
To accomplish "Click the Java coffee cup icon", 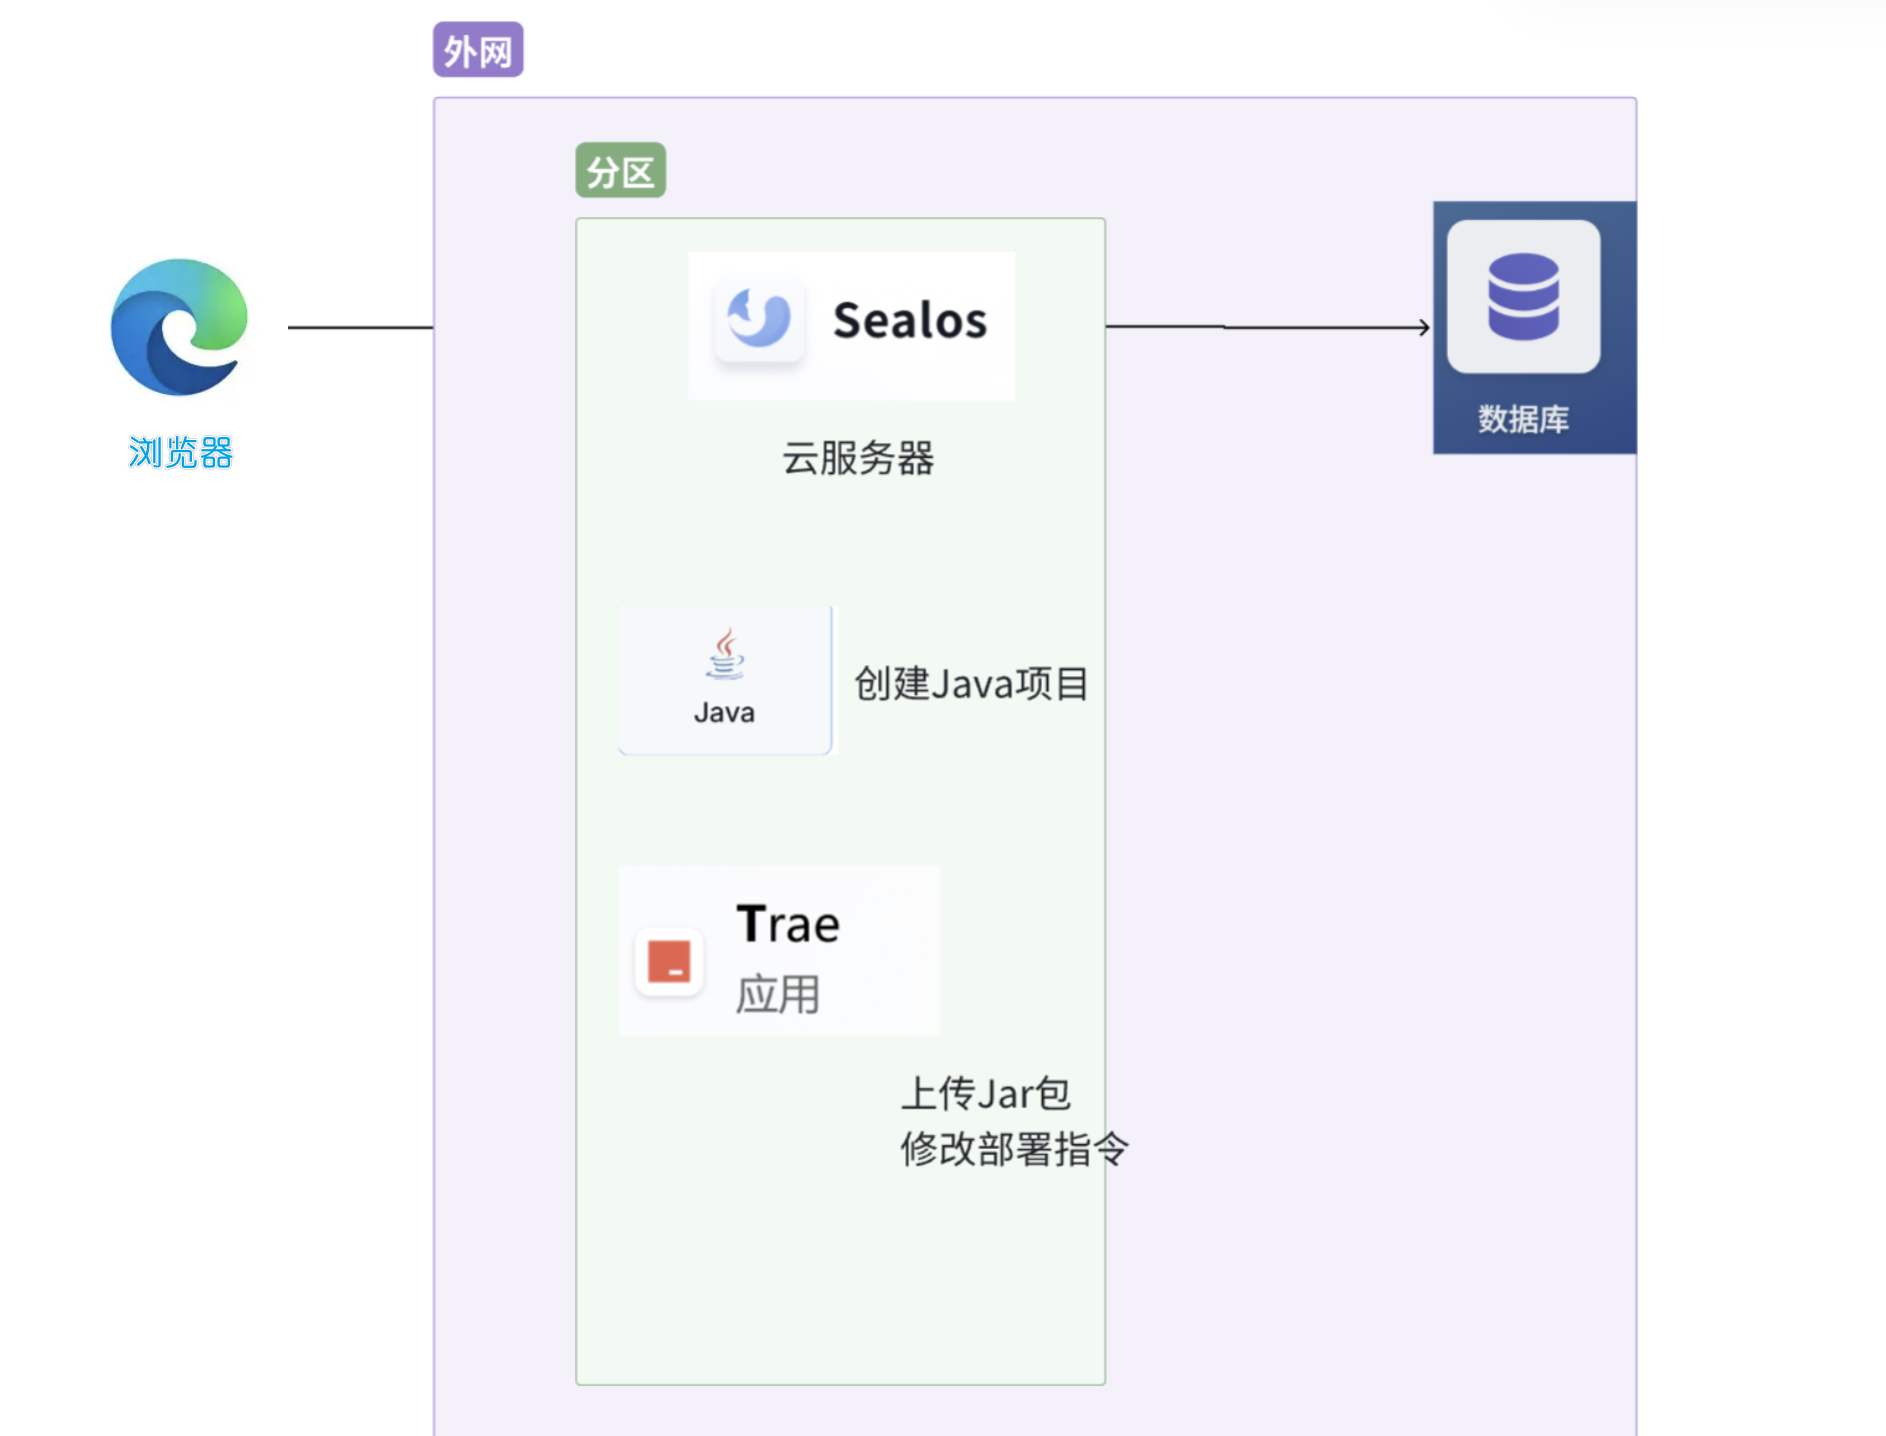I will click(726, 654).
